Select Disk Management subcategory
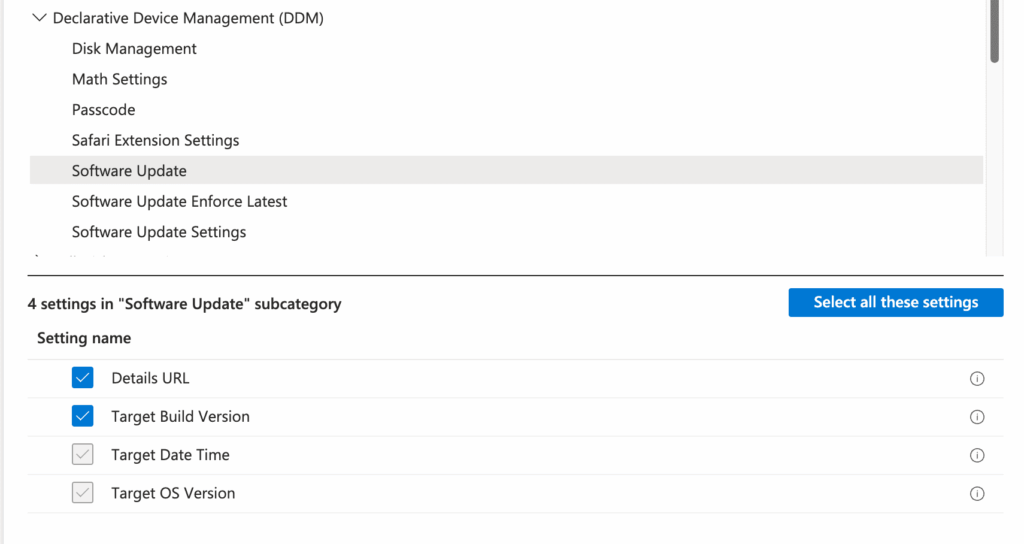Viewport: 1024px width, 544px height. (x=134, y=49)
